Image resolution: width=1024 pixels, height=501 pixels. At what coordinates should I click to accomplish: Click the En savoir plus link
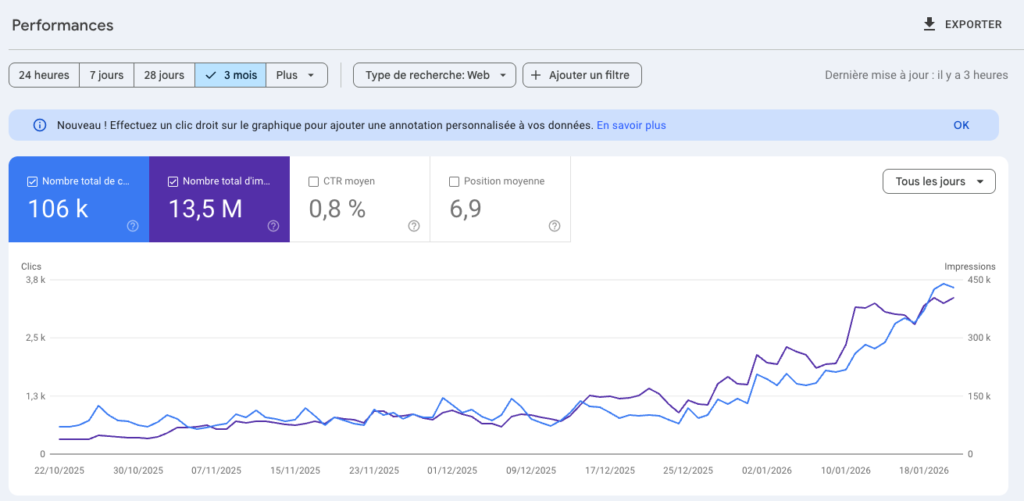(x=631, y=125)
